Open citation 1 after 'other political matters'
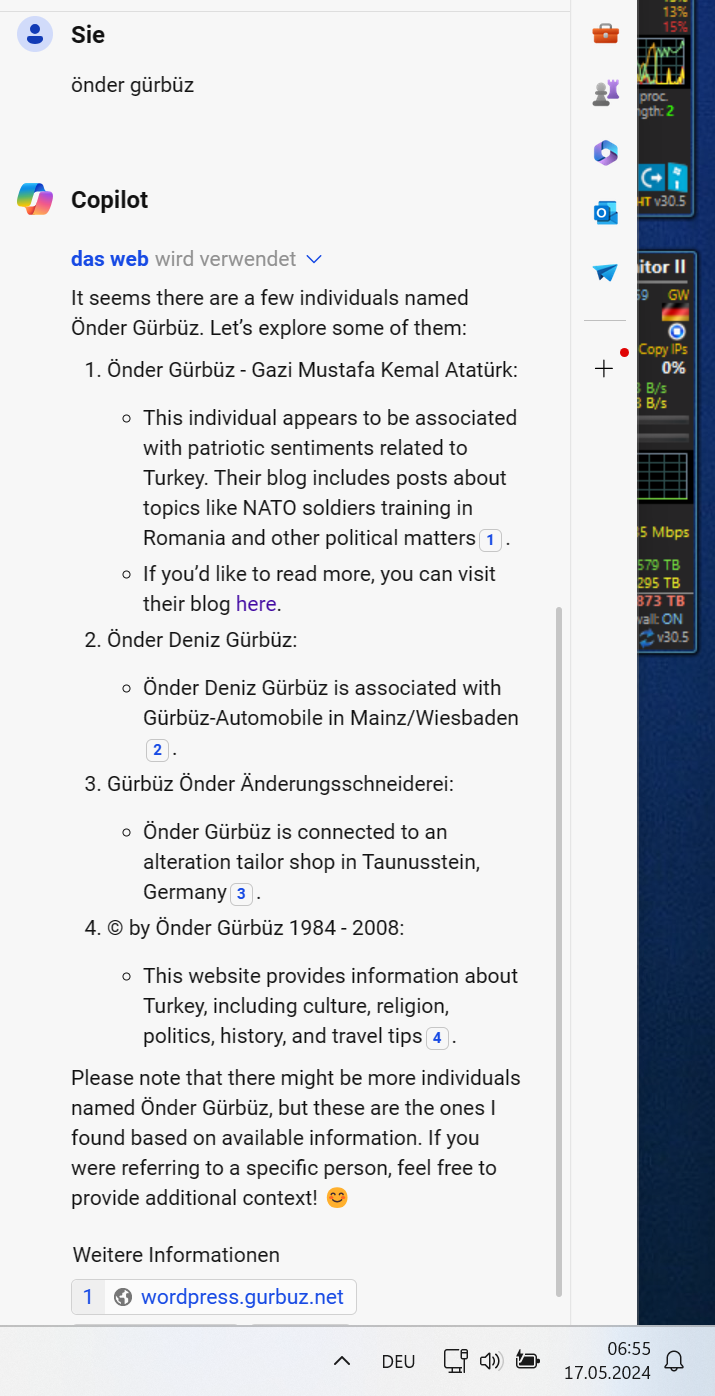 click(490, 540)
